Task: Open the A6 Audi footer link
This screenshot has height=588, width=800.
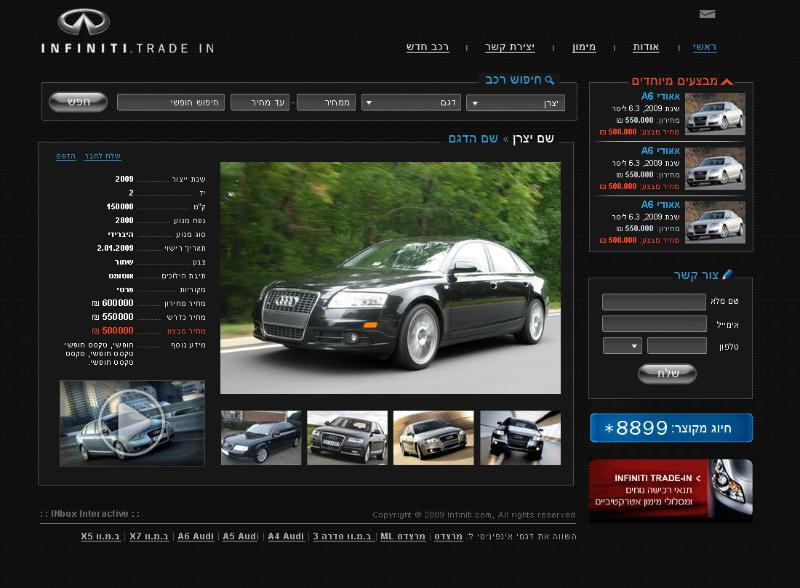Action: coord(195,536)
